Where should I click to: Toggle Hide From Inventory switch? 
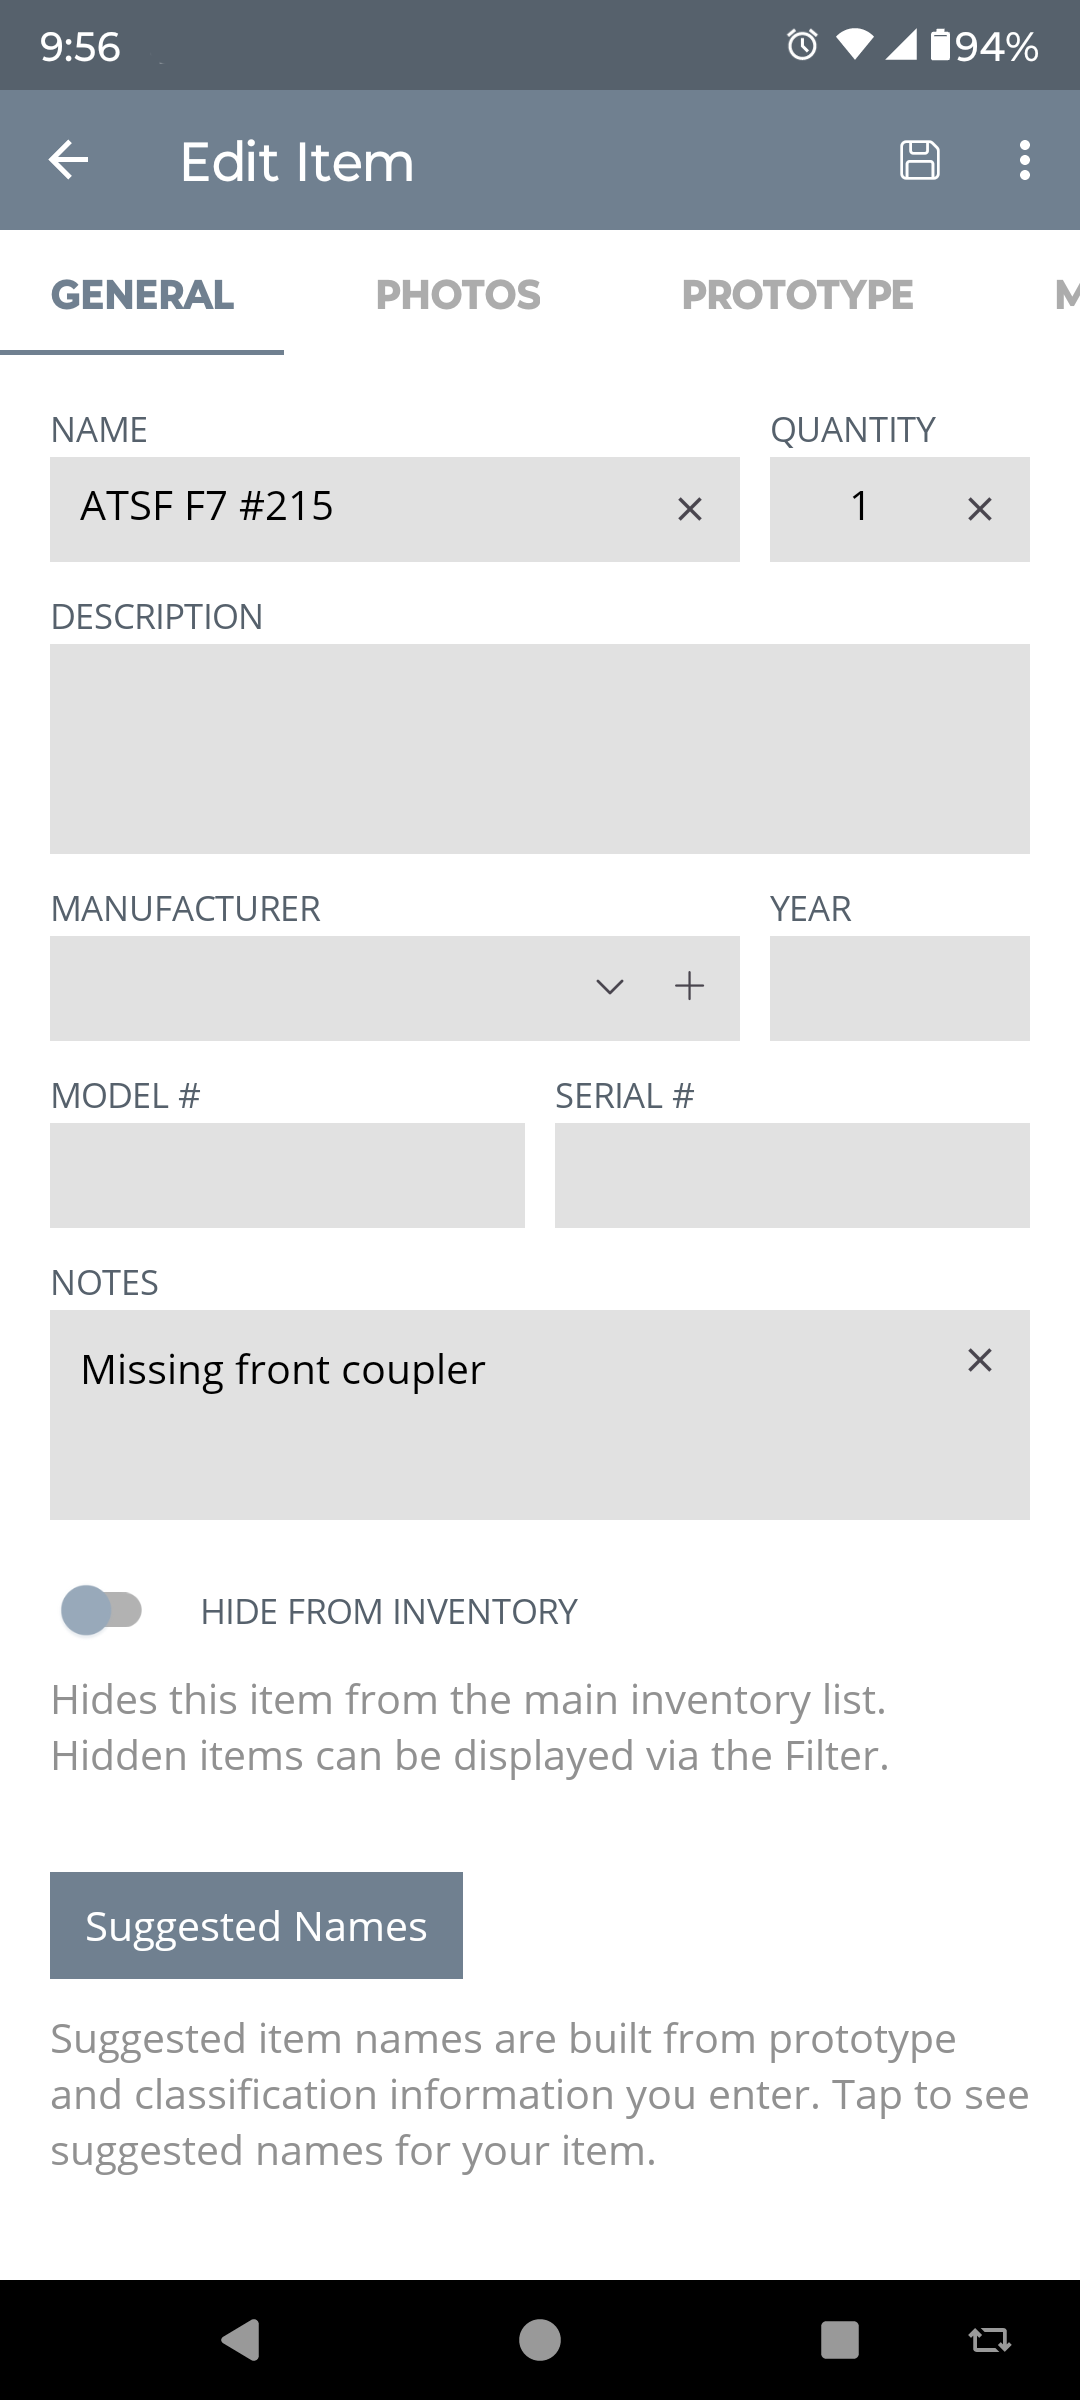[x=102, y=1610]
